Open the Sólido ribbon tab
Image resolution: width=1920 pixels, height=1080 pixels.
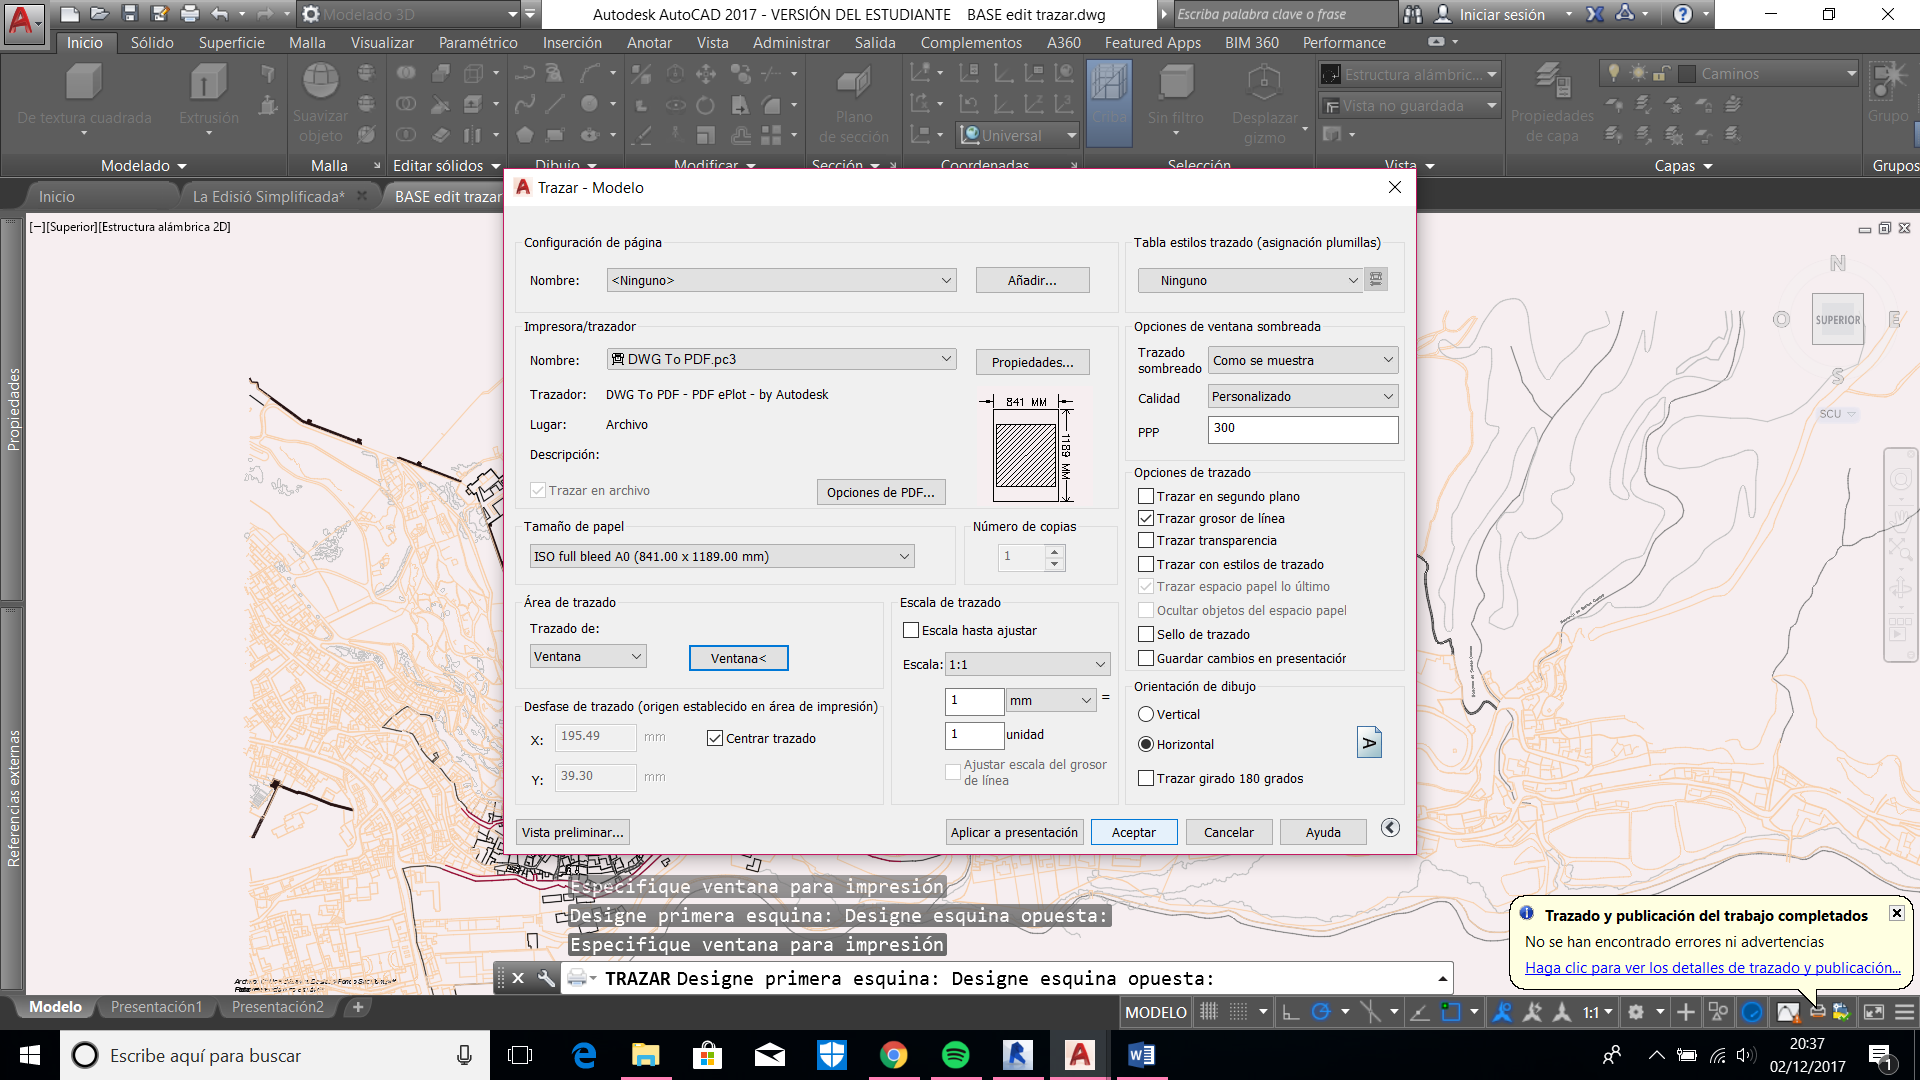click(152, 43)
